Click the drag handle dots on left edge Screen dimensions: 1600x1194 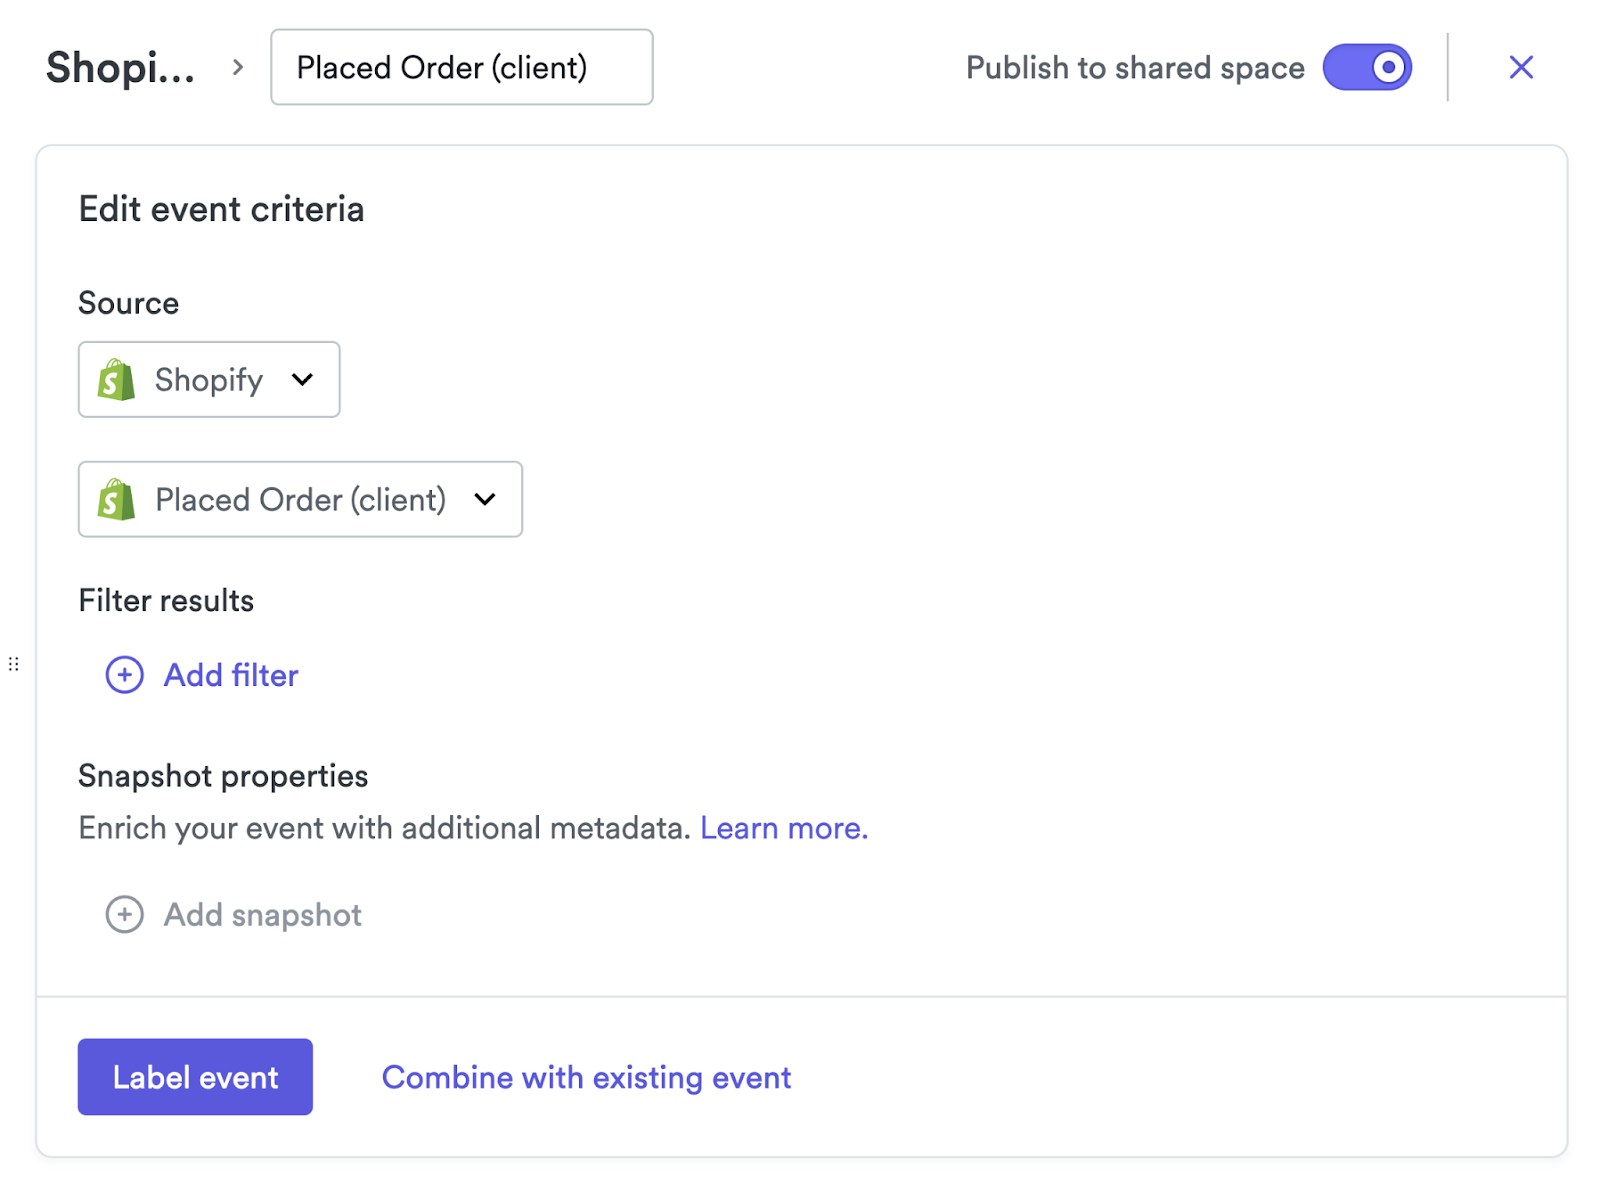tap(14, 664)
